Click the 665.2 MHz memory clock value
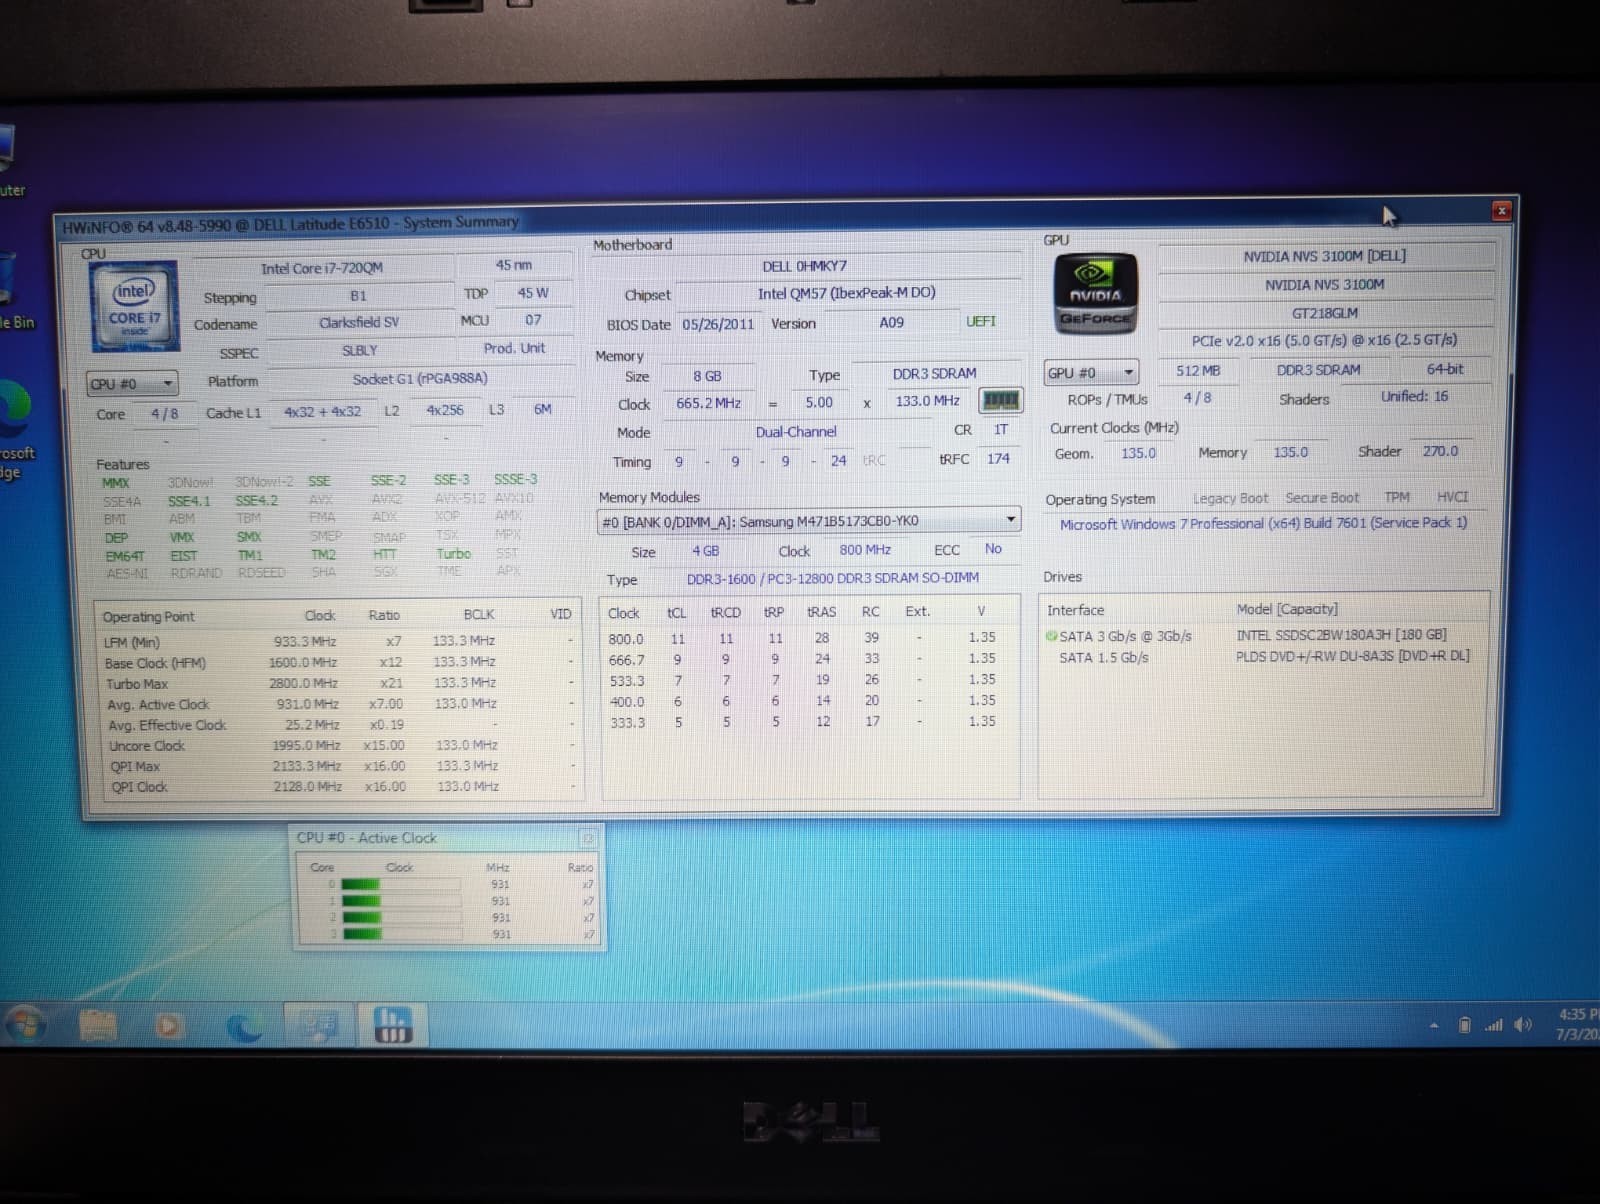 [708, 403]
